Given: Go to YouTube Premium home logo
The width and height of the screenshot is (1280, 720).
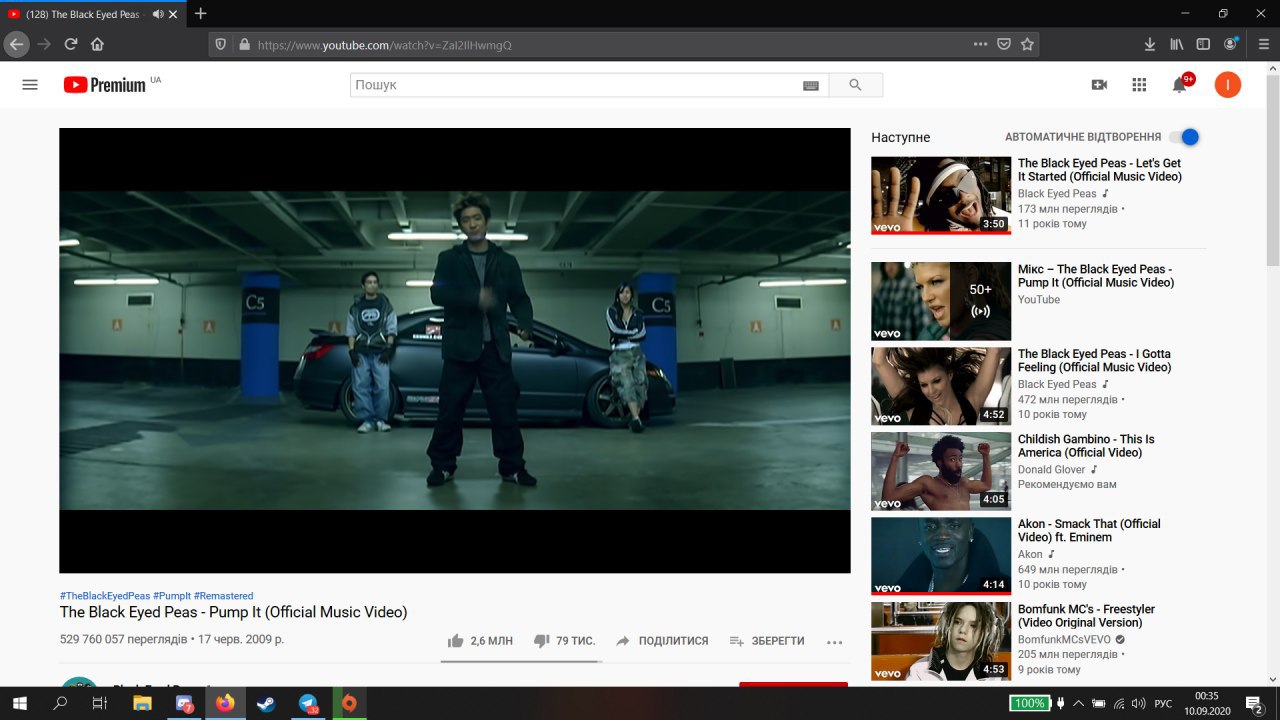Looking at the screenshot, I should (105, 85).
